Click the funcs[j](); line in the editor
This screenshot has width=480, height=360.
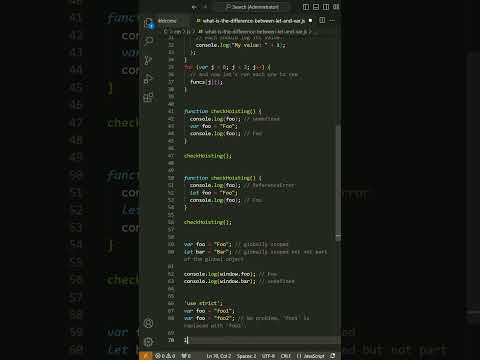(206, 82)
